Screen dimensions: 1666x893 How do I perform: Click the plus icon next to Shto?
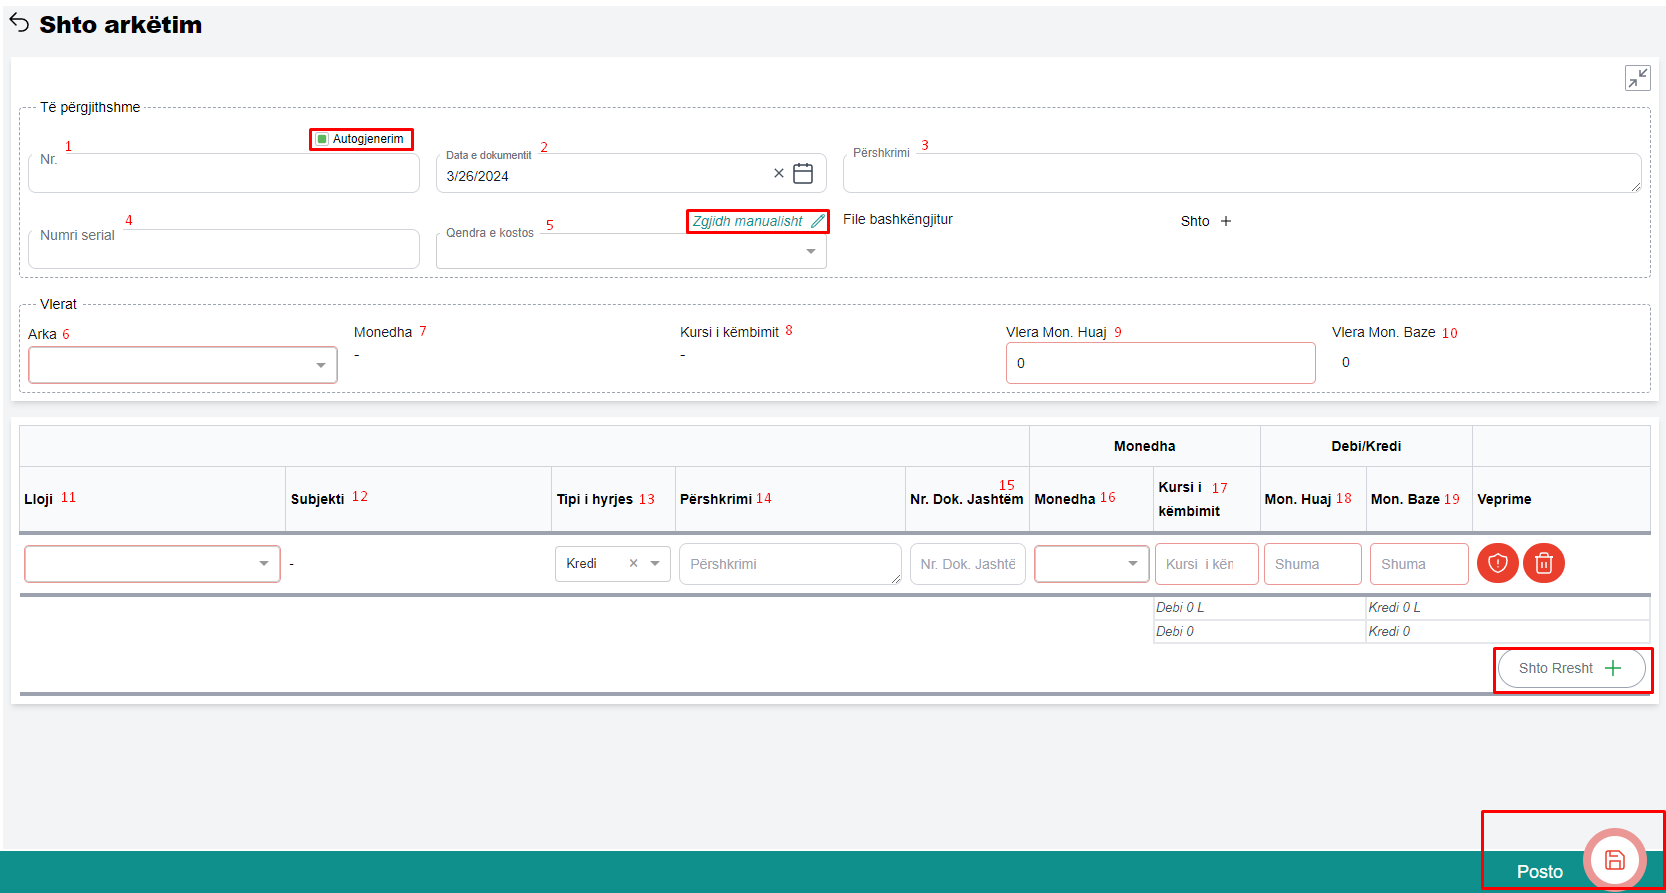(x=1226, y=221)
